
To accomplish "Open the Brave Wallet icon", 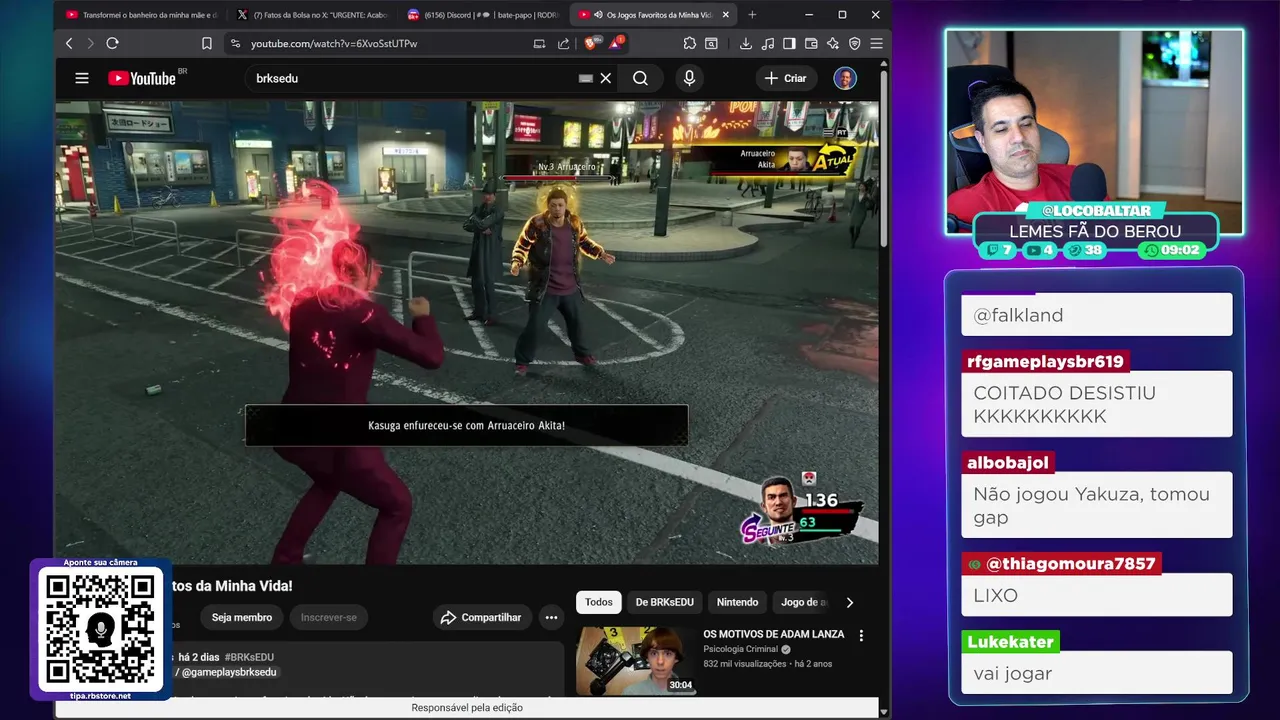I will click(811, 43).
